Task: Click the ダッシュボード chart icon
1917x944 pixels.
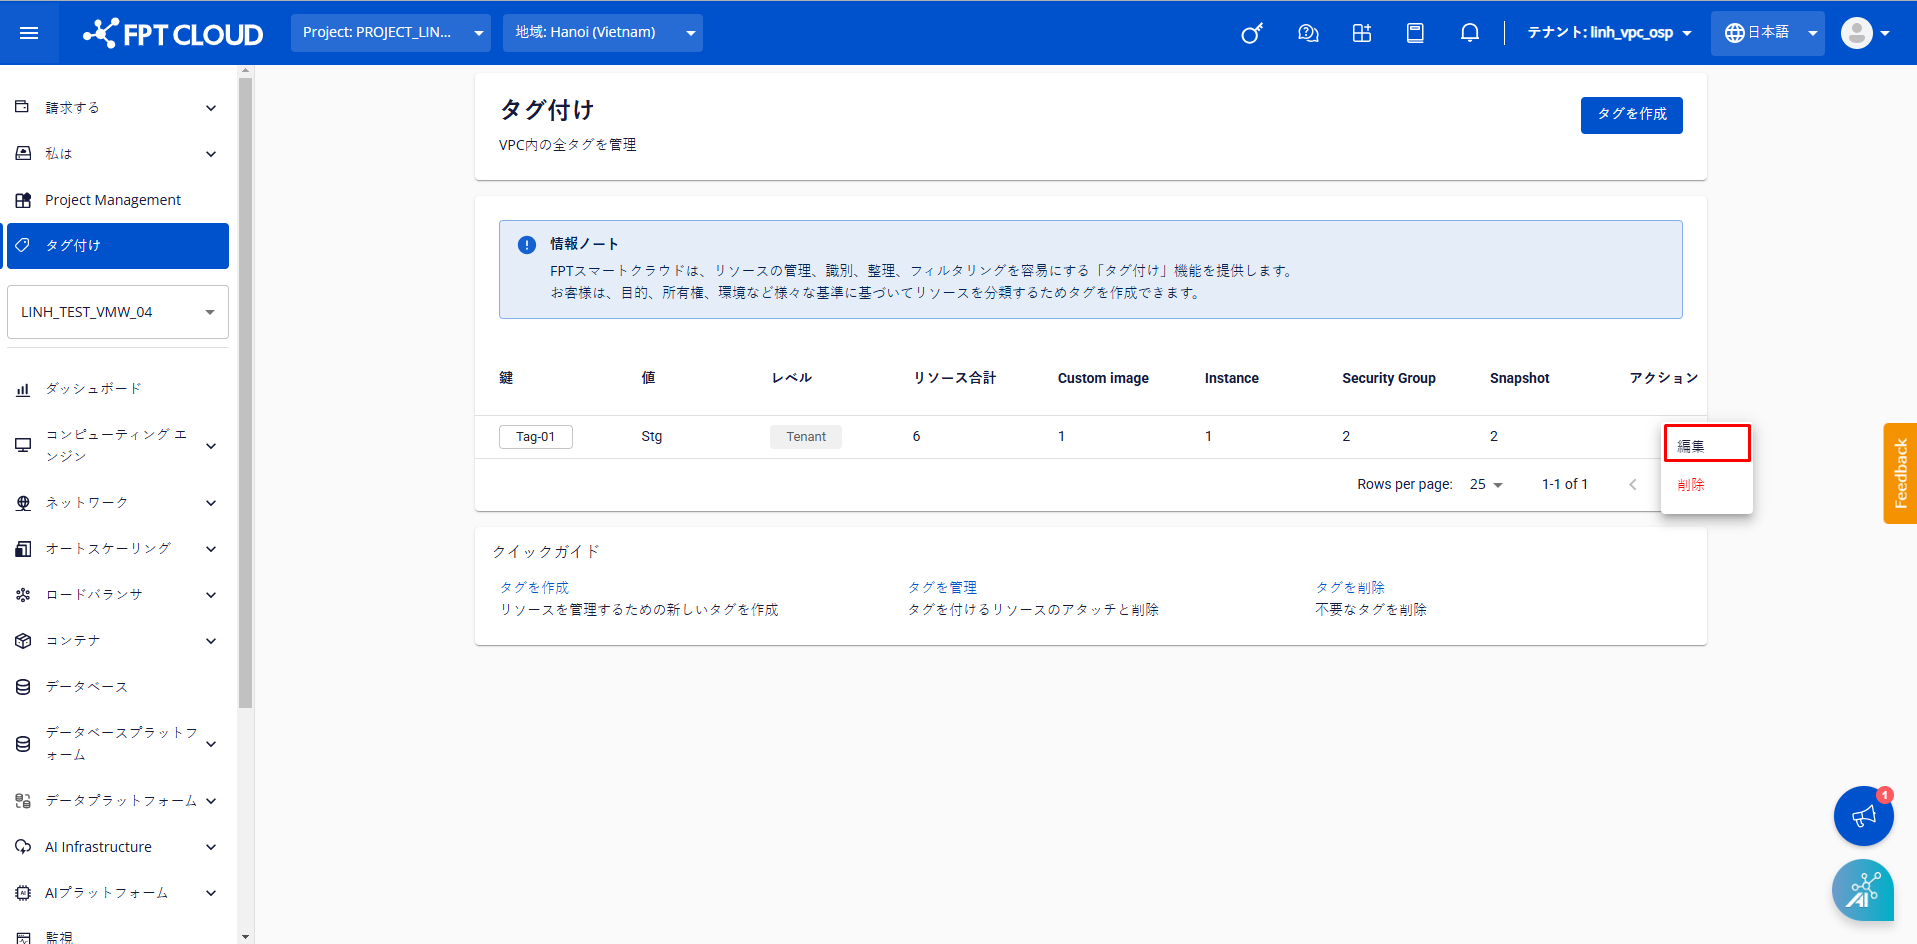Action: tap(23, 389)
